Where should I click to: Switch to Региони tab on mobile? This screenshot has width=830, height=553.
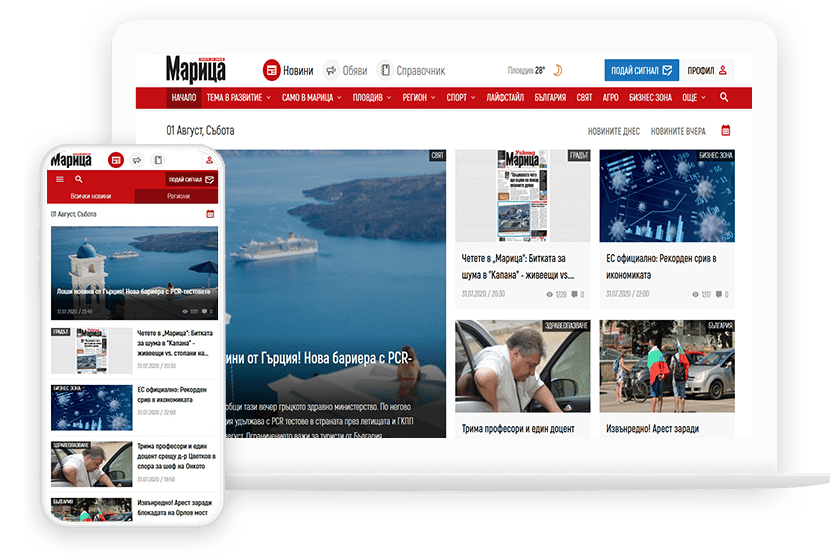click(x=178, y=196)
